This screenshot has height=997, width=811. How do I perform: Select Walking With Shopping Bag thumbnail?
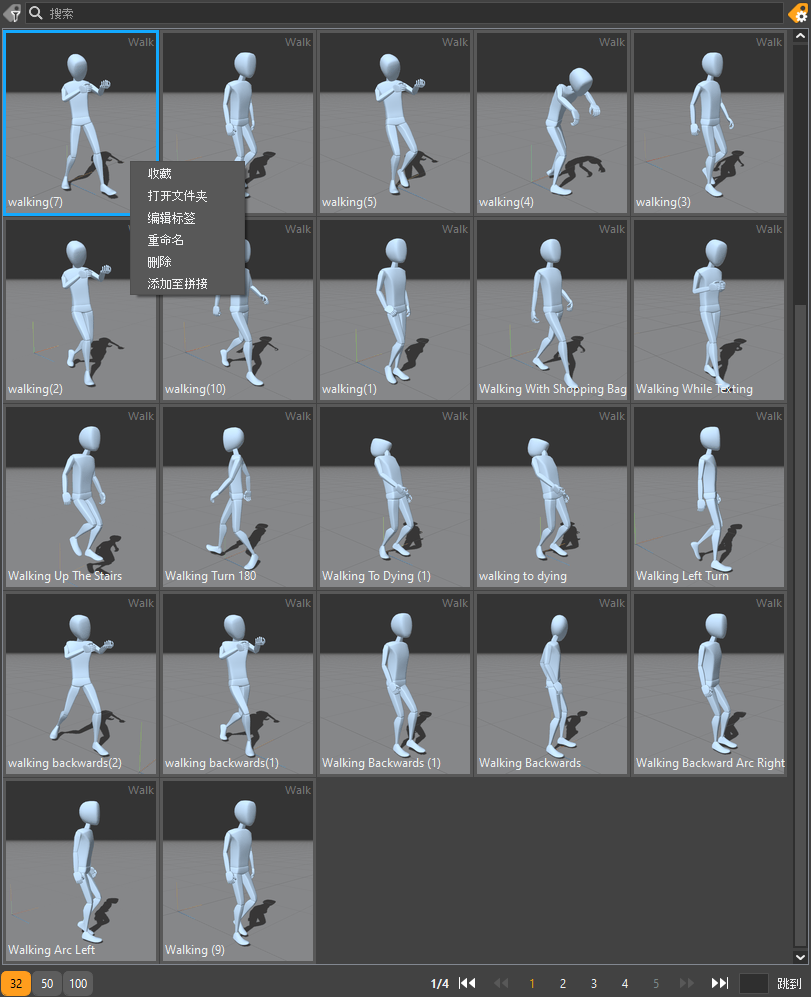pyautogui.click(x=551, y=310)
